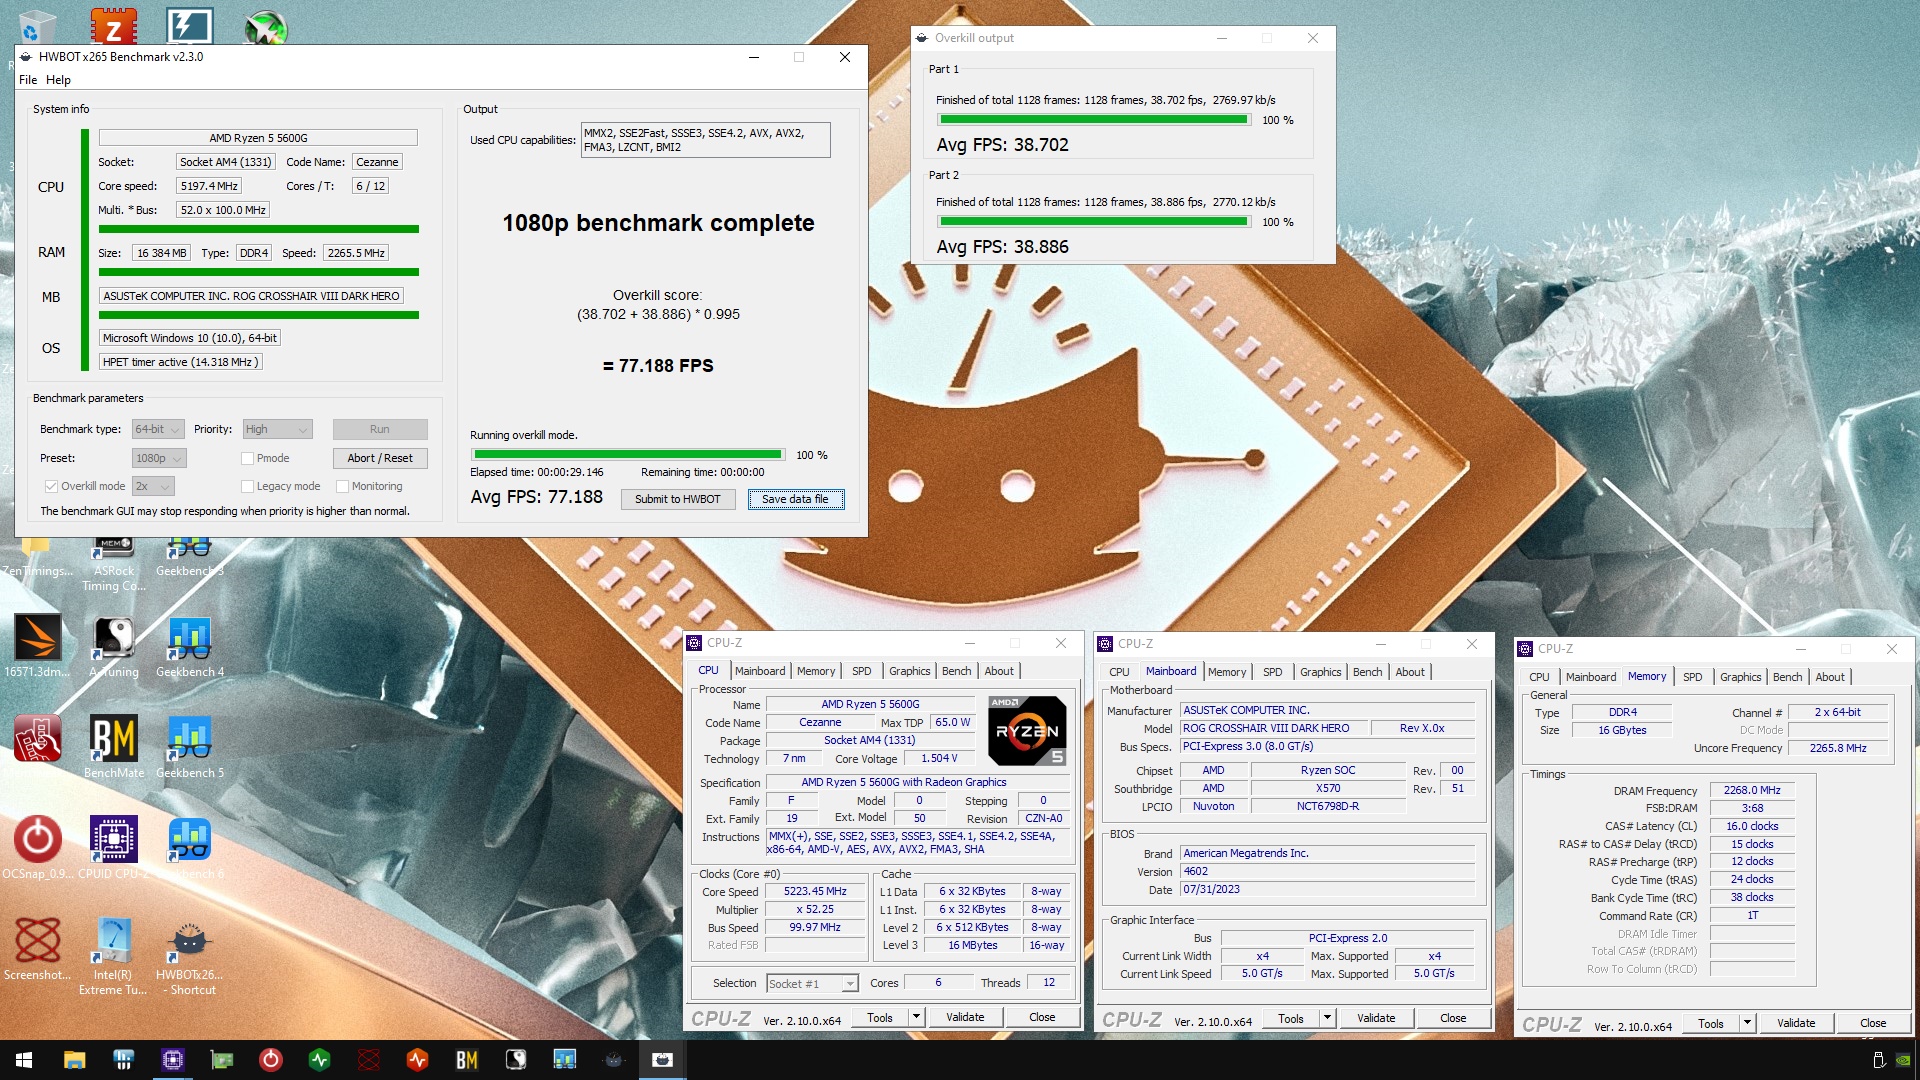Viewport: 1920px width, 1080px height.
Task: Click Save data file button
Action: pos(795,499)
